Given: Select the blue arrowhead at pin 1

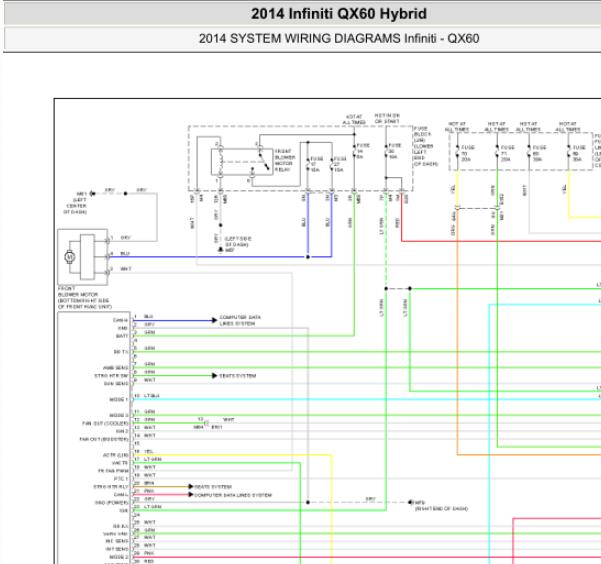Looking at the screenshot, I should point(215,320).
